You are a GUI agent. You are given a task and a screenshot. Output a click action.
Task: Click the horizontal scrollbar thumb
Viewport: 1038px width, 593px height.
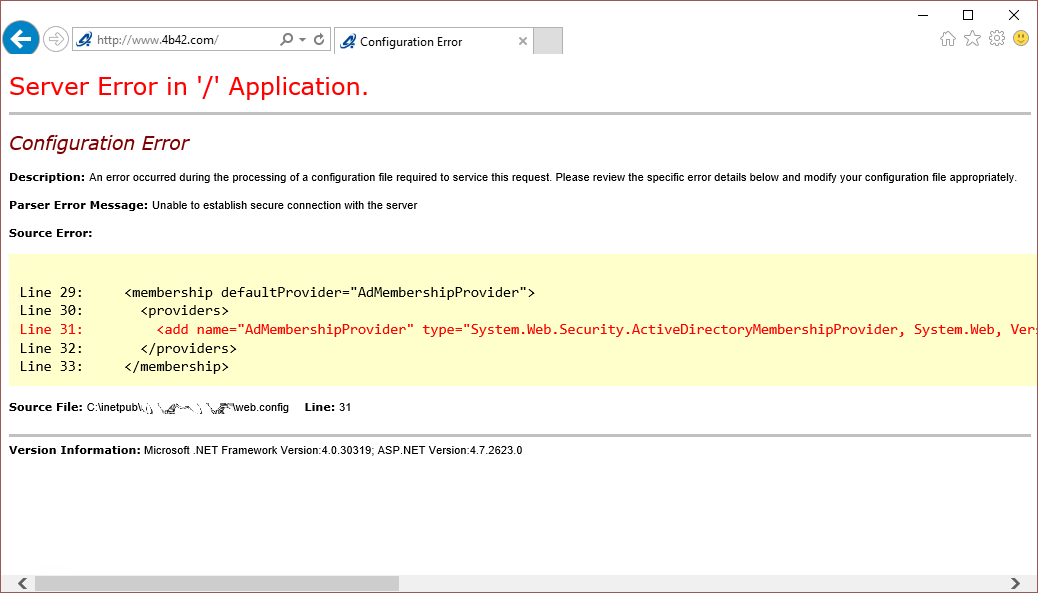pos(217,583)
